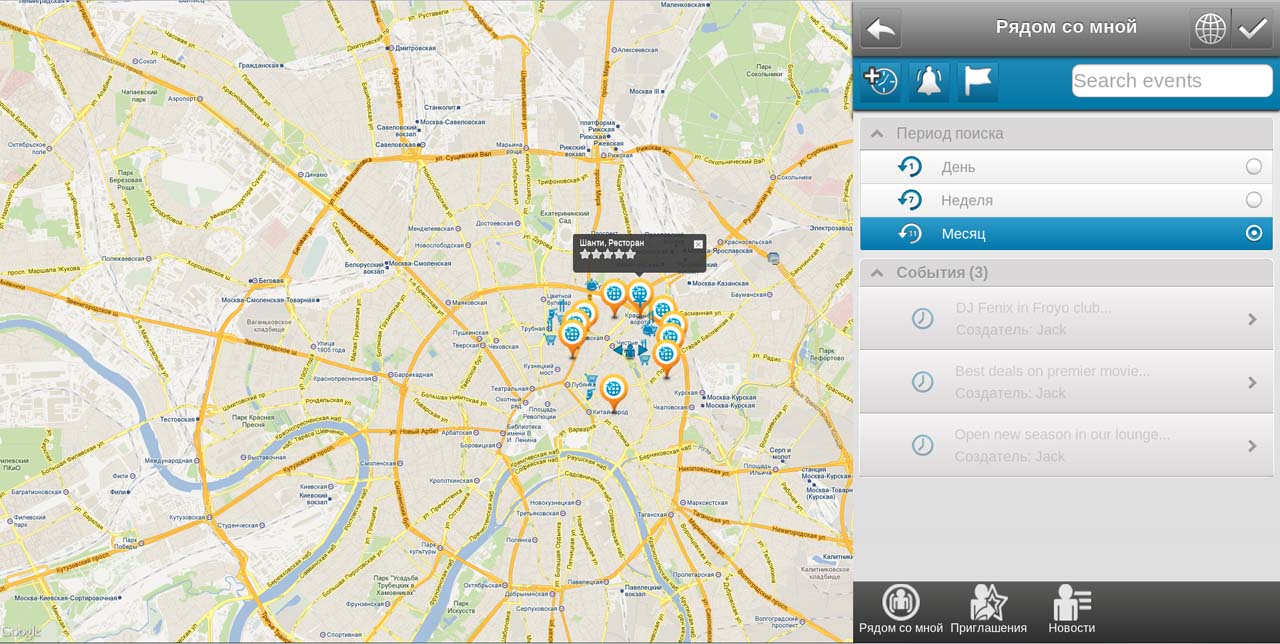Screen dimensions: 1280x644
Task: Collapse the События (3) section
Action: [x=877, y=273]
